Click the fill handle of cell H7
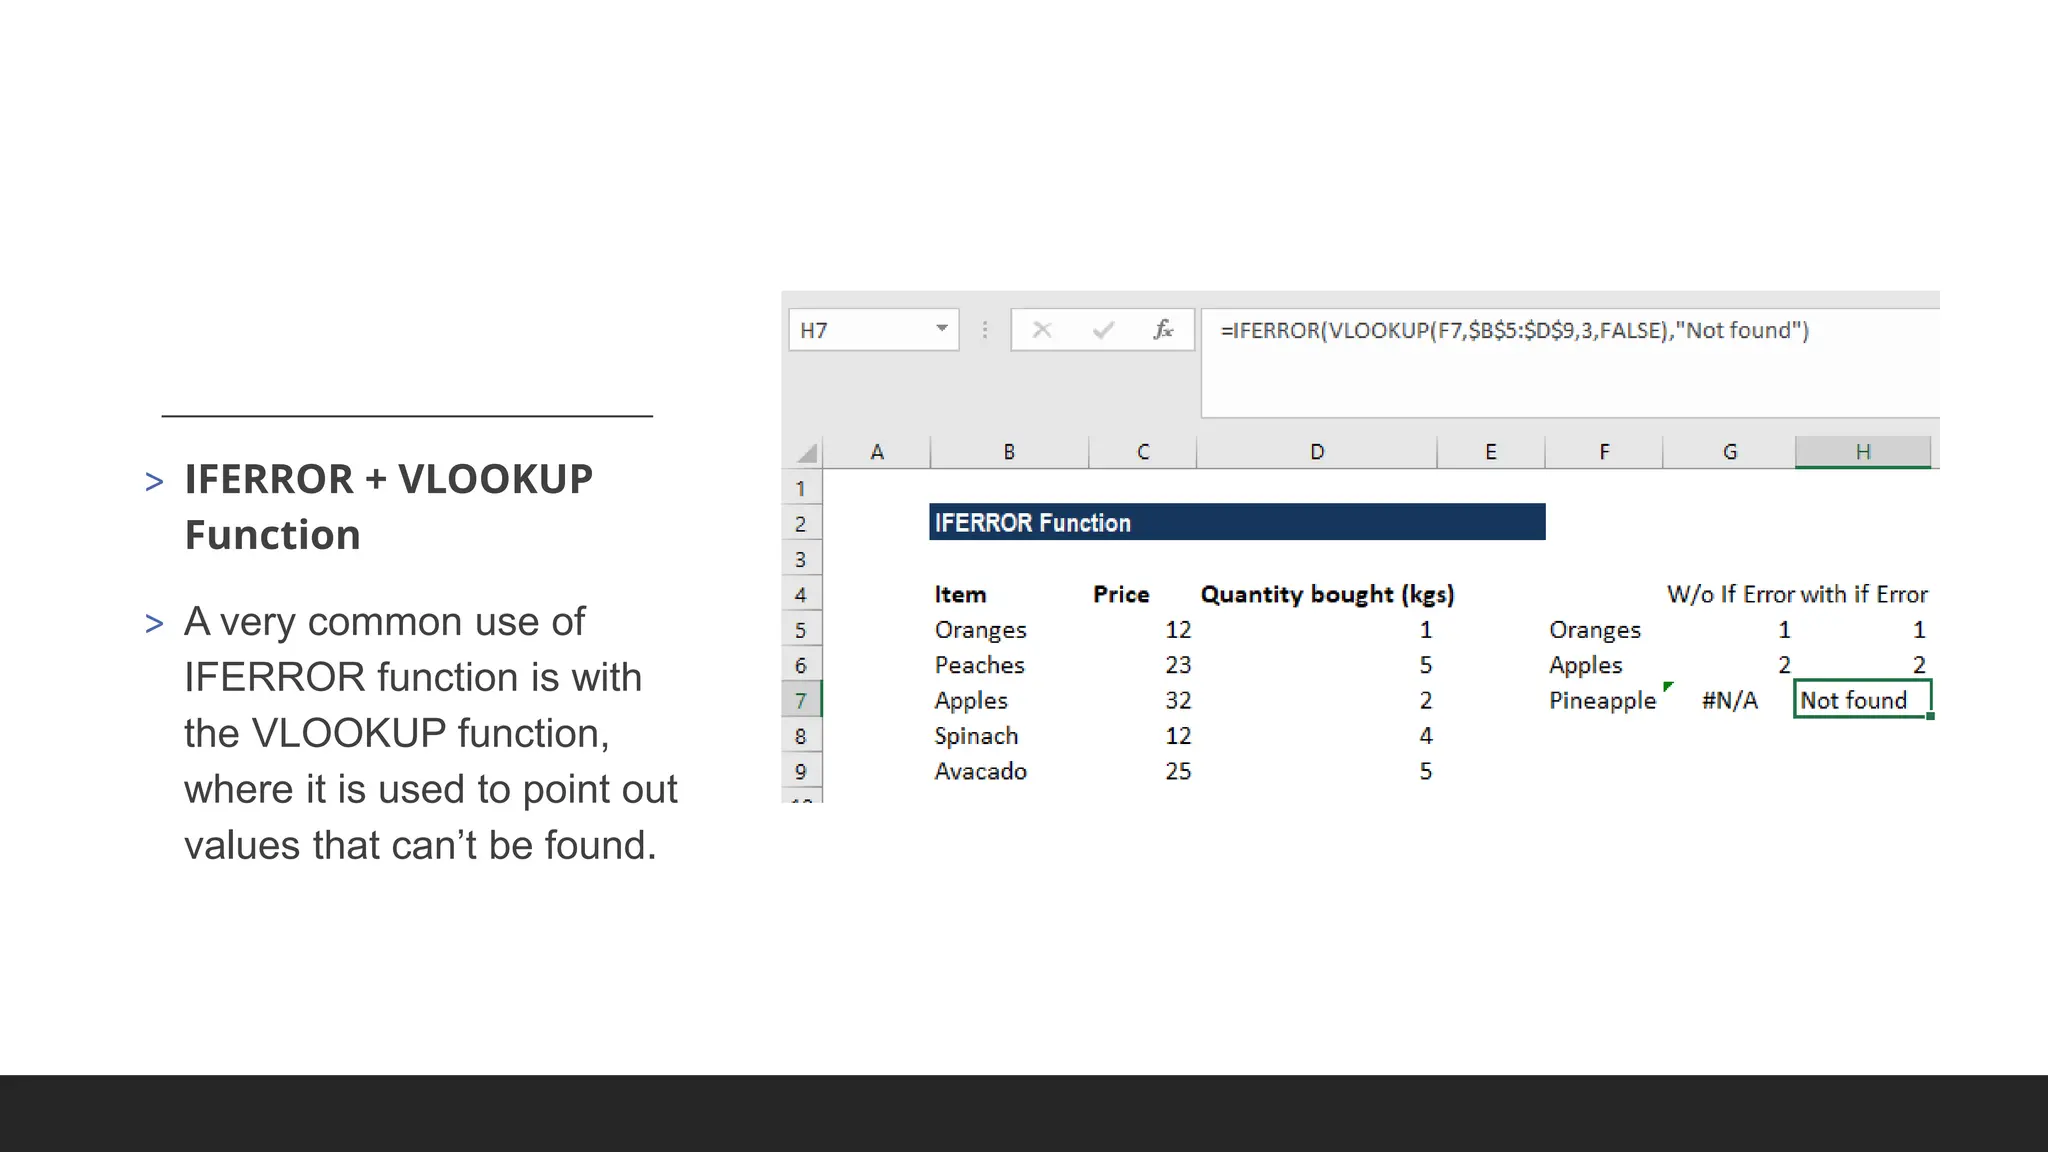 (1930, 716)
